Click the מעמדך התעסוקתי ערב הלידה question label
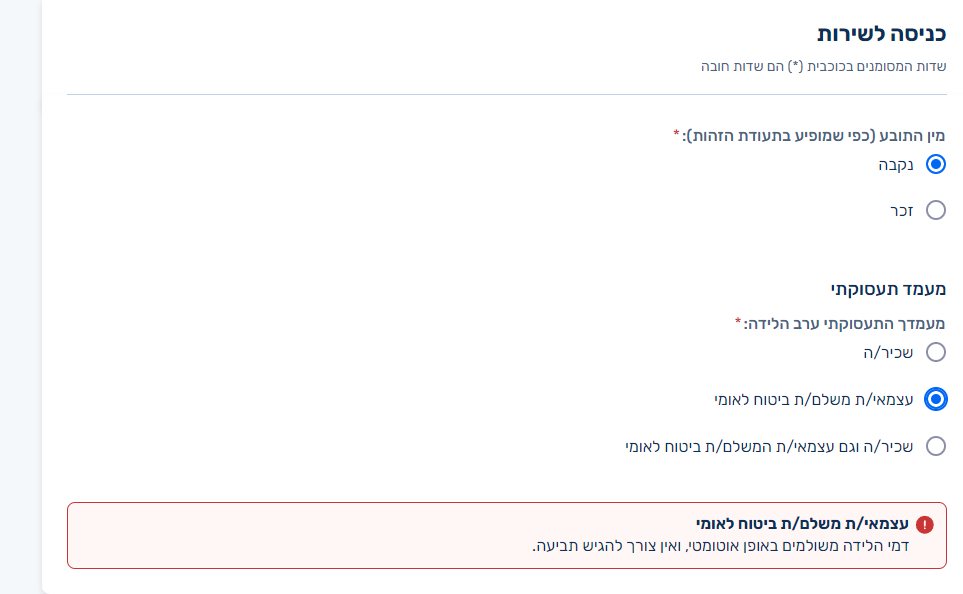This screenshot has height=594, width=963. 844,323
